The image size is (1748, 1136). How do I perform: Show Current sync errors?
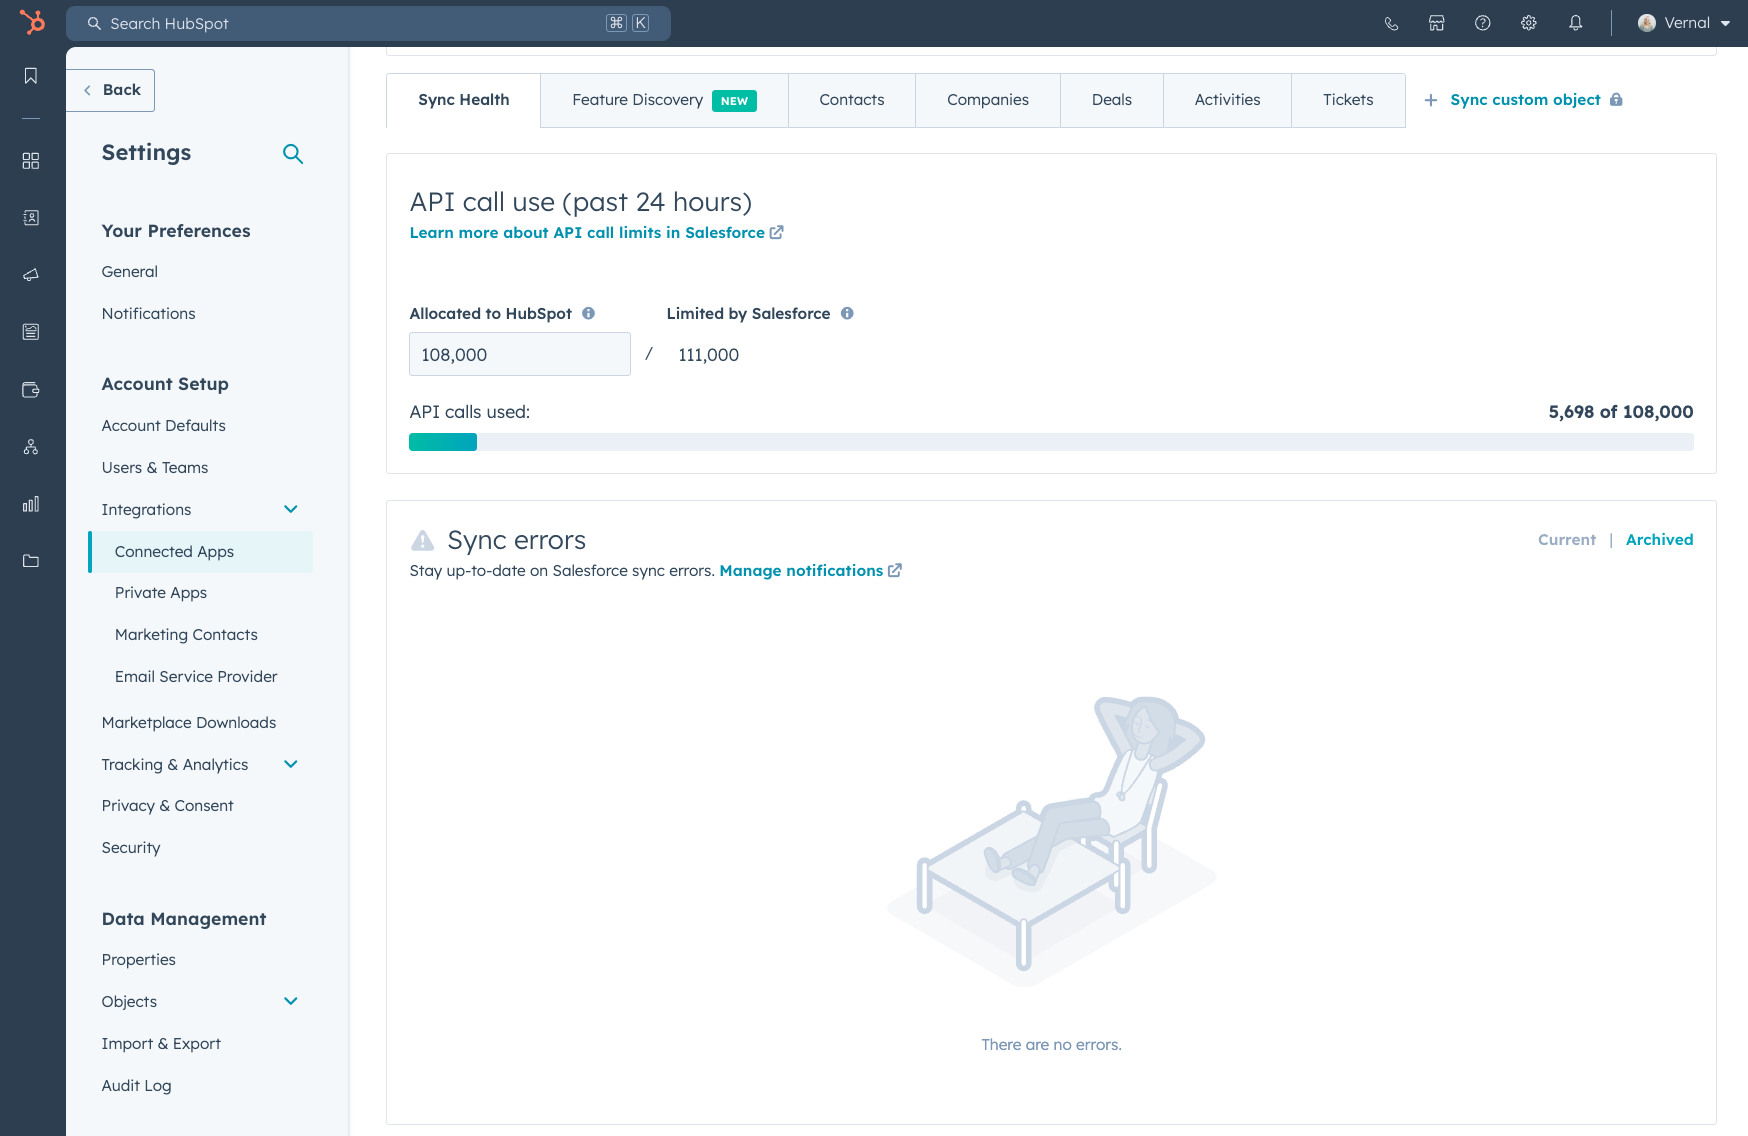[x=1567, y=540]
